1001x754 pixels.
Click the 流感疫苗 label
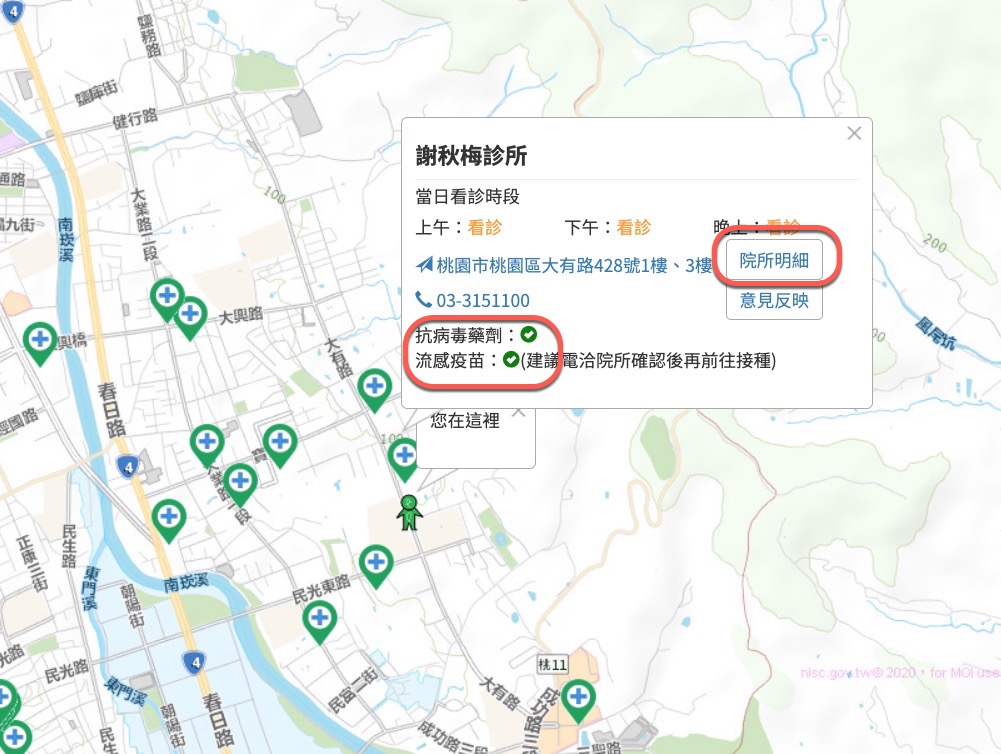pos(450,361)
